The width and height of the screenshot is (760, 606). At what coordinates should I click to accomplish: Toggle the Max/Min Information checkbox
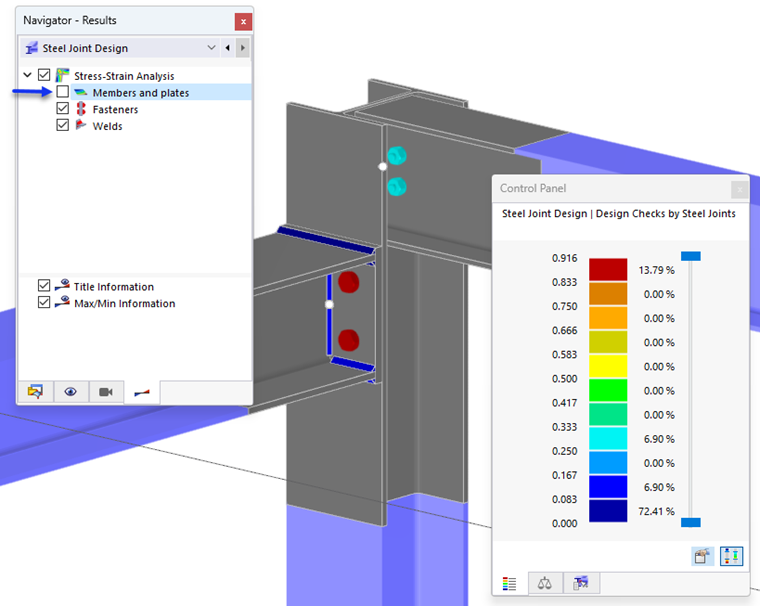(44, 303)
